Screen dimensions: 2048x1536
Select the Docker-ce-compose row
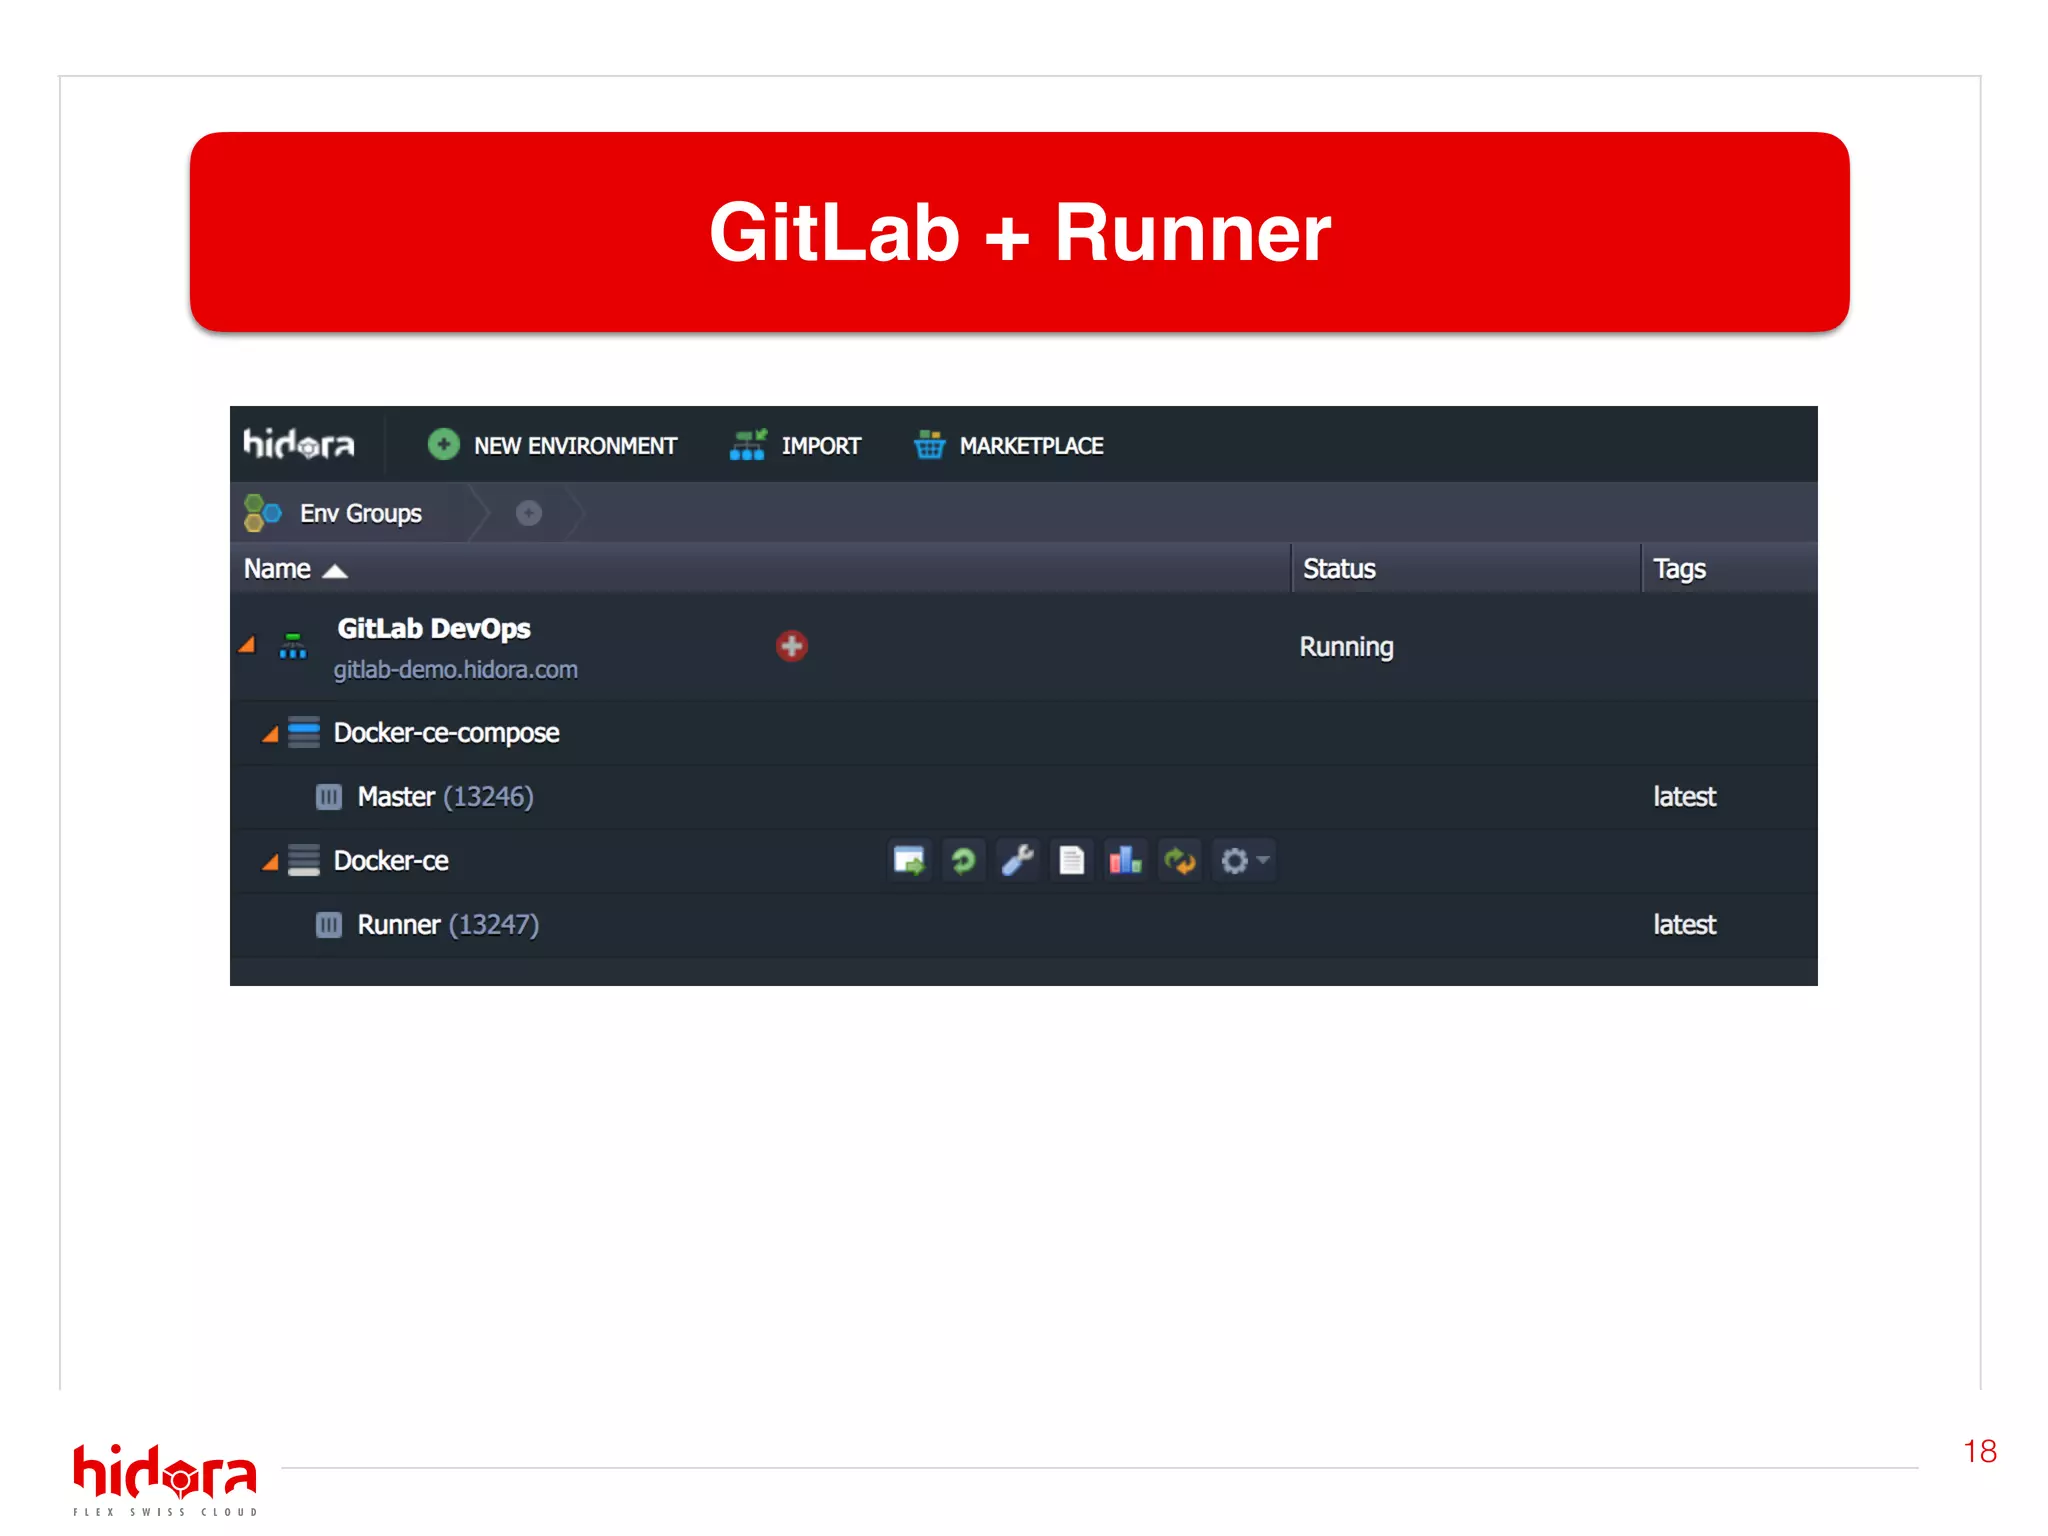(x=1024, y=733)
